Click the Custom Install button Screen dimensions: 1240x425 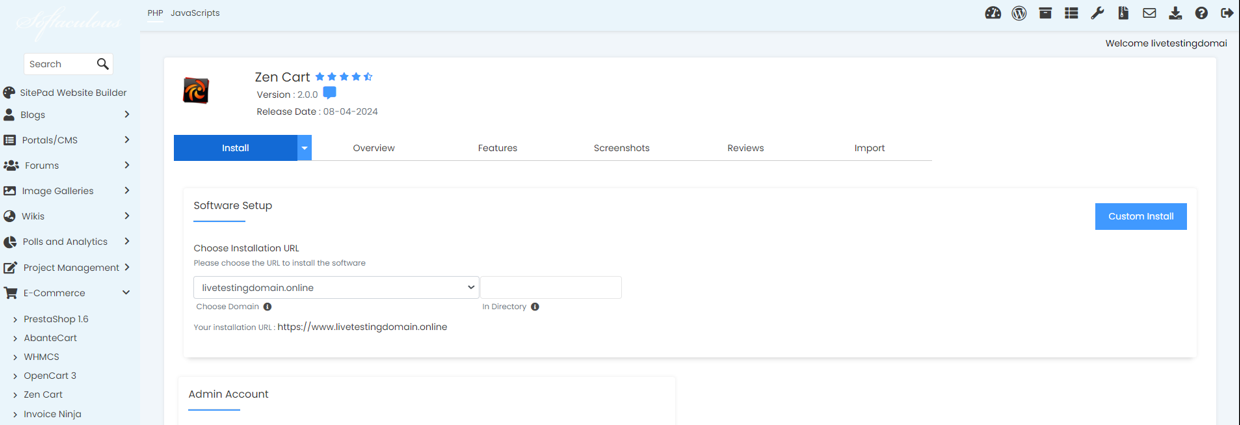point(1141,216)
